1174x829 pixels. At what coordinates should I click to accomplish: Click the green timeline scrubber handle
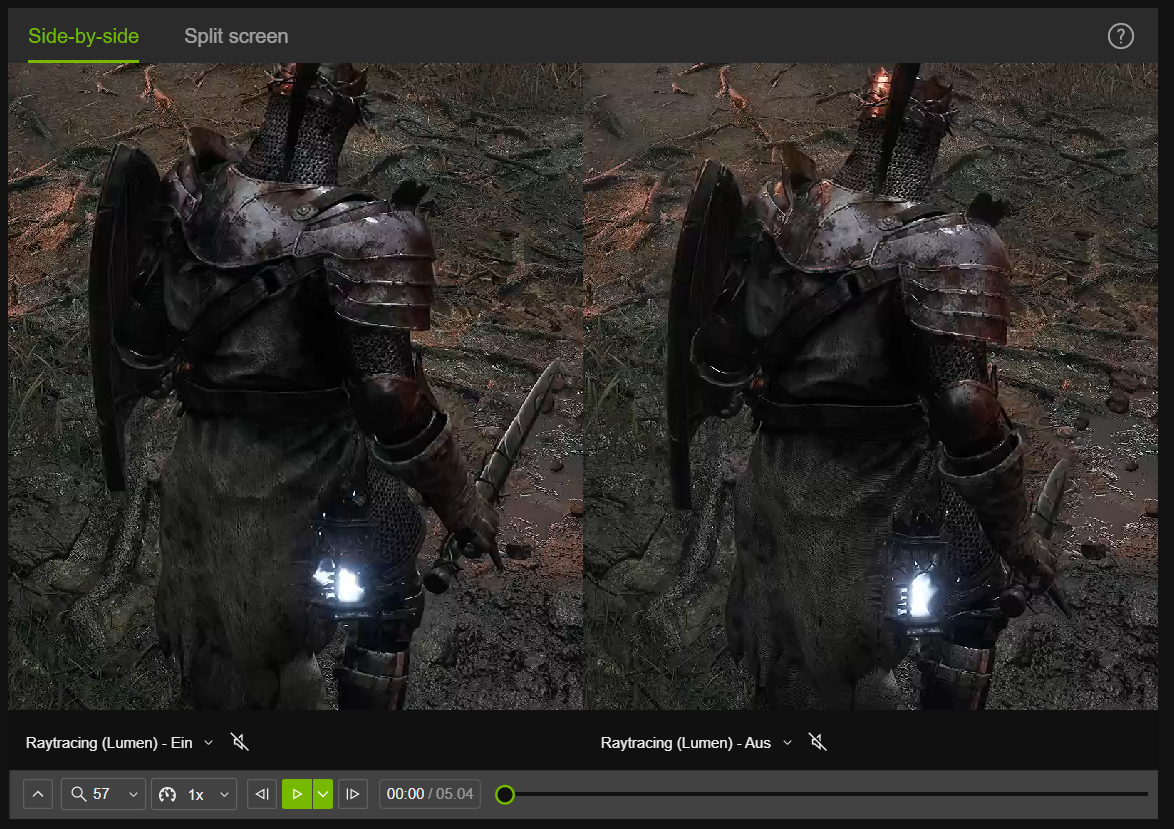pyautogui.click(x=505, y=795)
